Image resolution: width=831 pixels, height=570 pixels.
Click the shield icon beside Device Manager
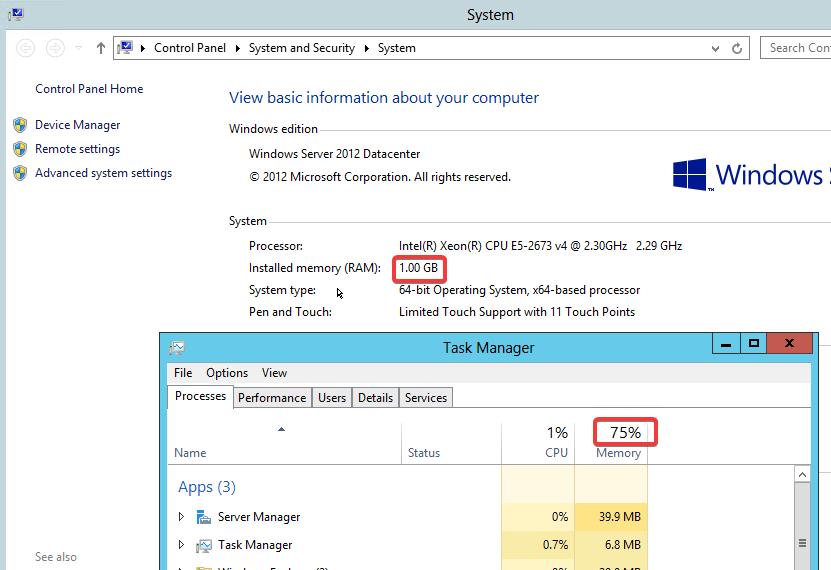pos(20,125)
